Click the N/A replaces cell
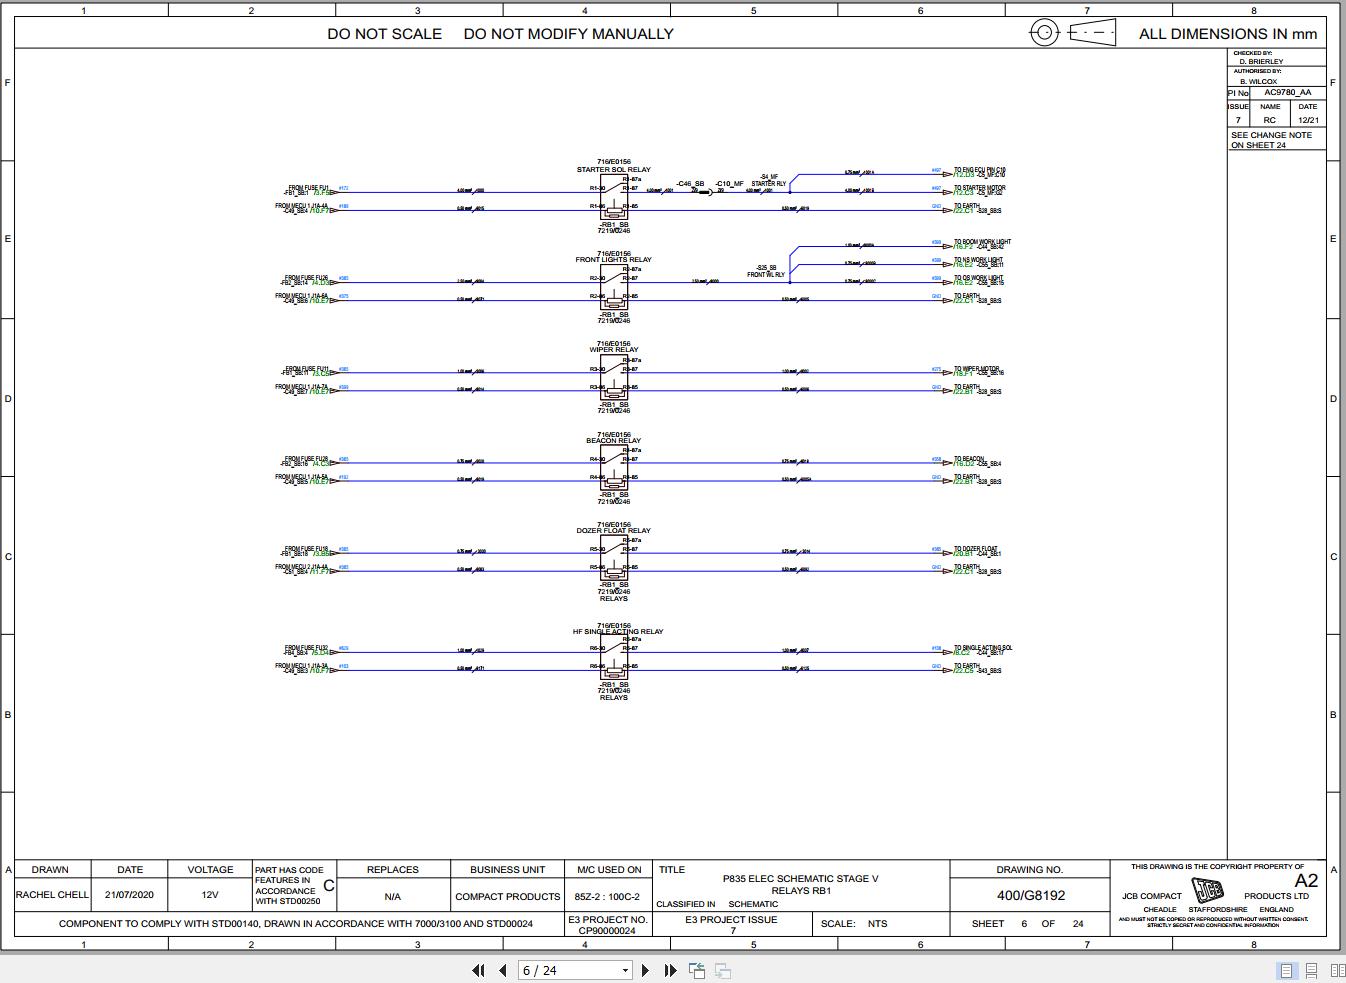The width and height of the screenshot is (1346, 983). coord(393,897)
